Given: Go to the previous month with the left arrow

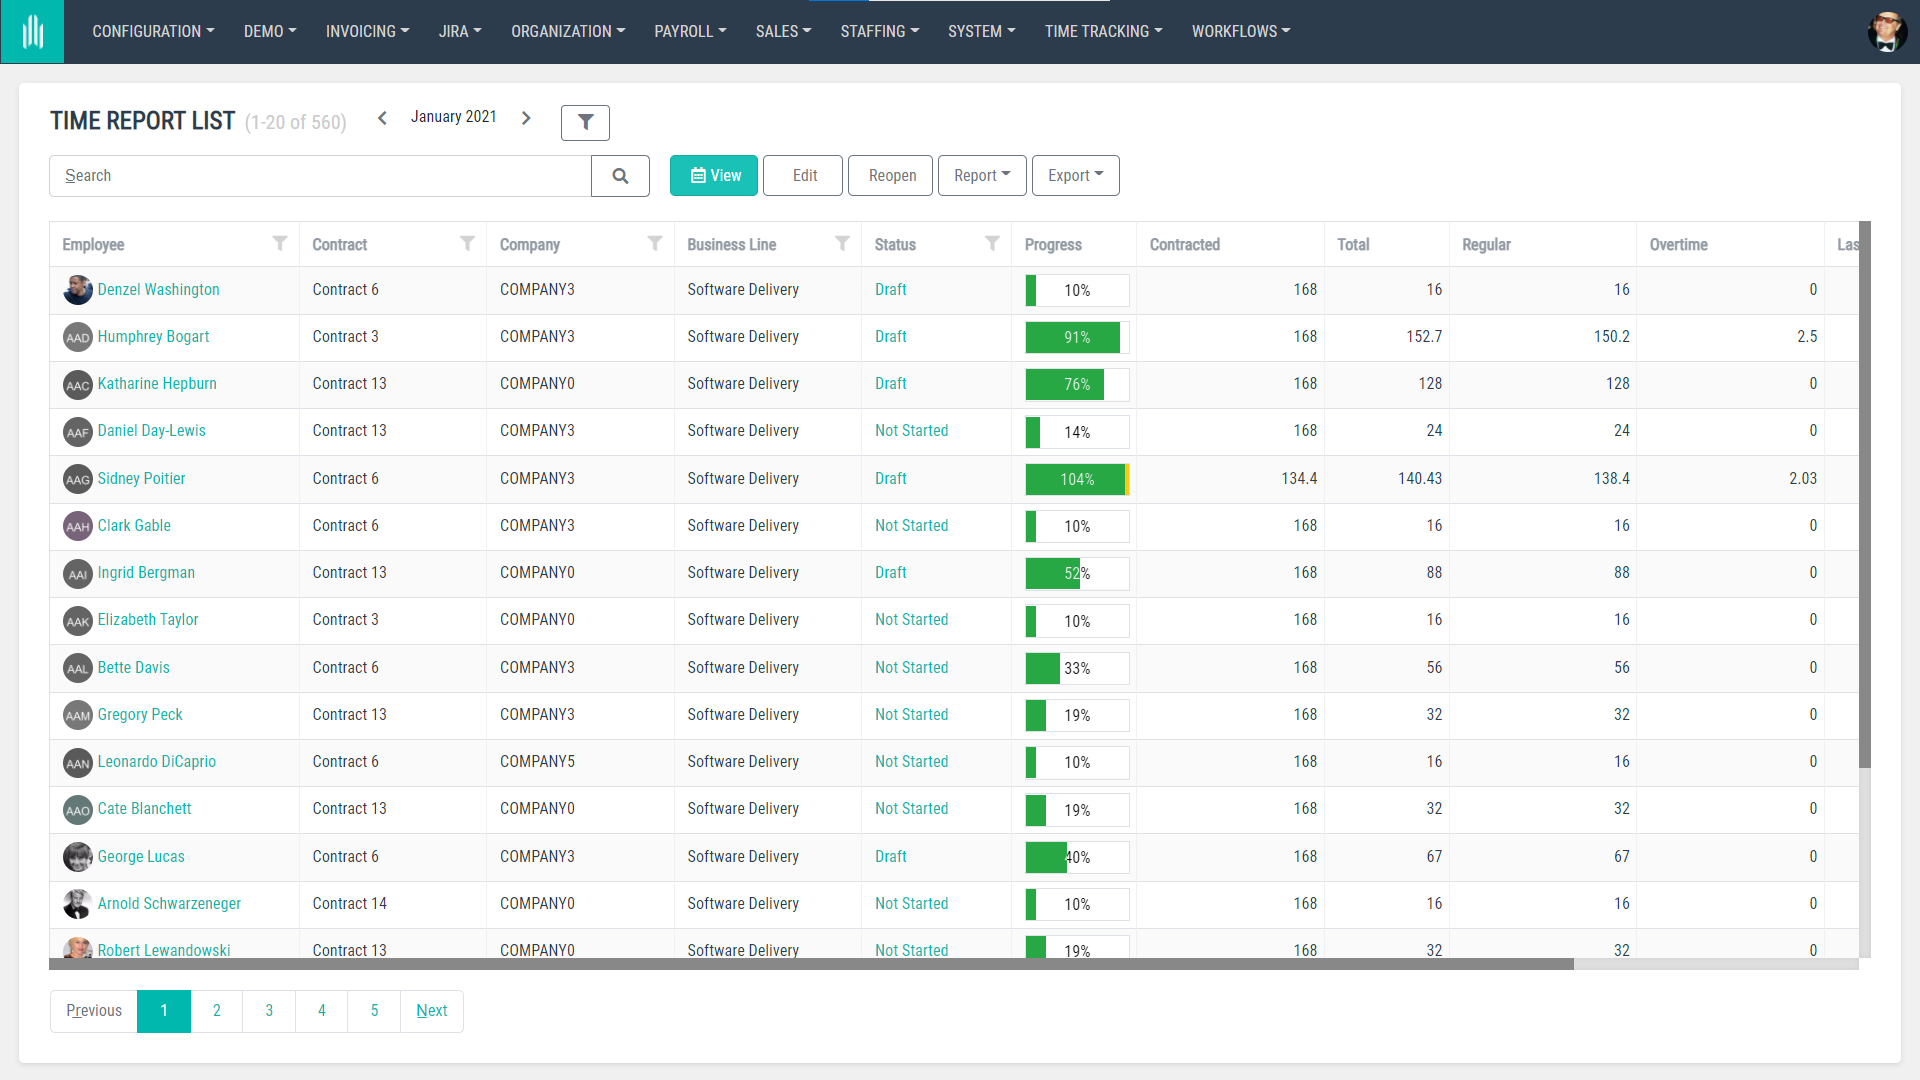Looking at the screenshot, I should (382, 118).
